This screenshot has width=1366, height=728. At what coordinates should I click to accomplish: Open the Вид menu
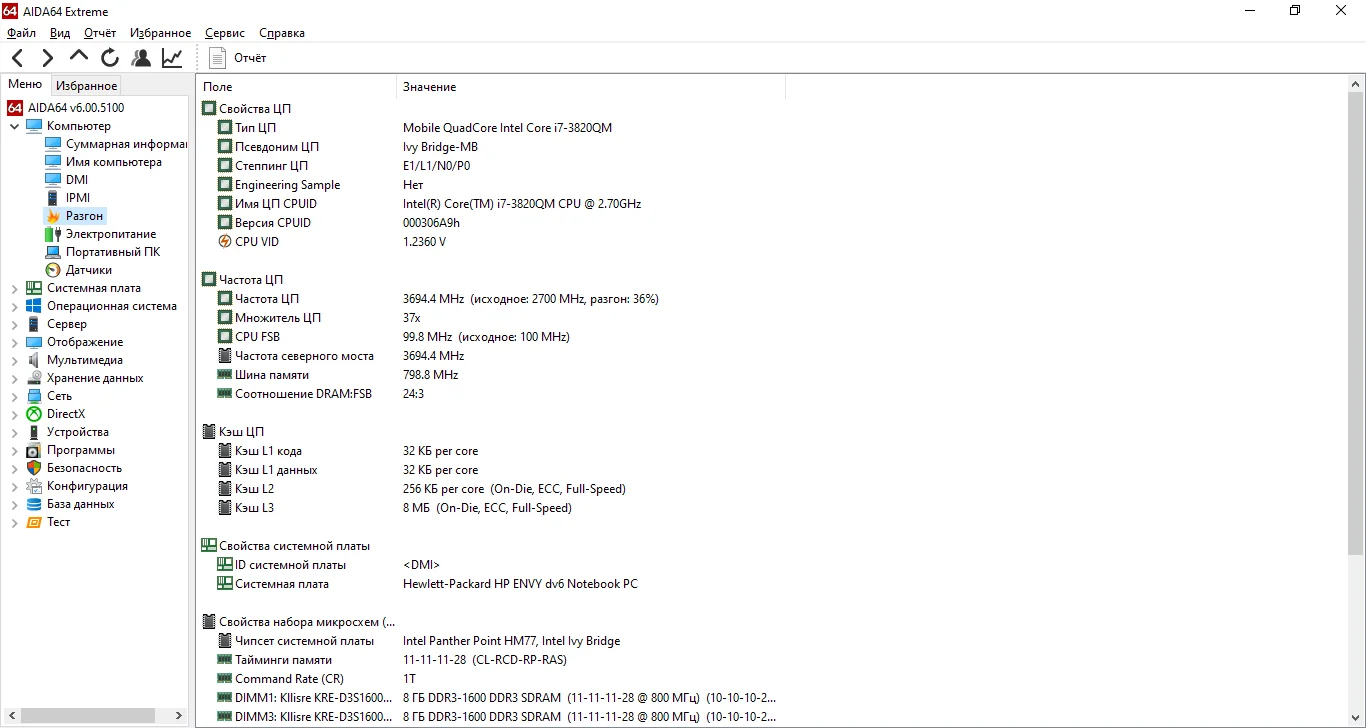[x=60, y=33]
